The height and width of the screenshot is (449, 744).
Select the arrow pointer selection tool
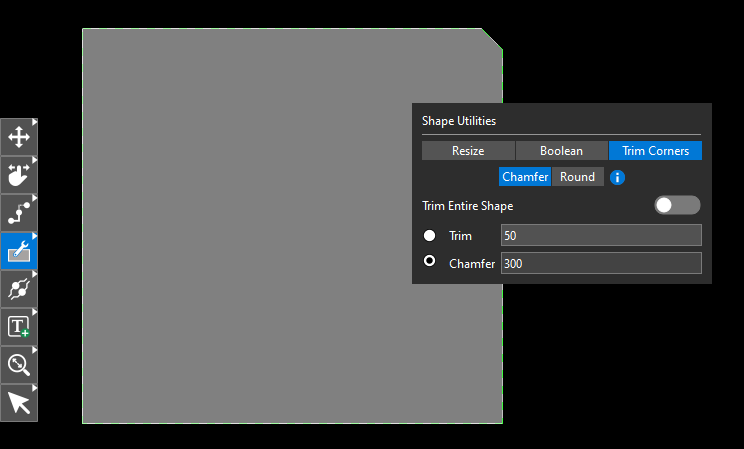pyautogui.click(x=19, y=403)
